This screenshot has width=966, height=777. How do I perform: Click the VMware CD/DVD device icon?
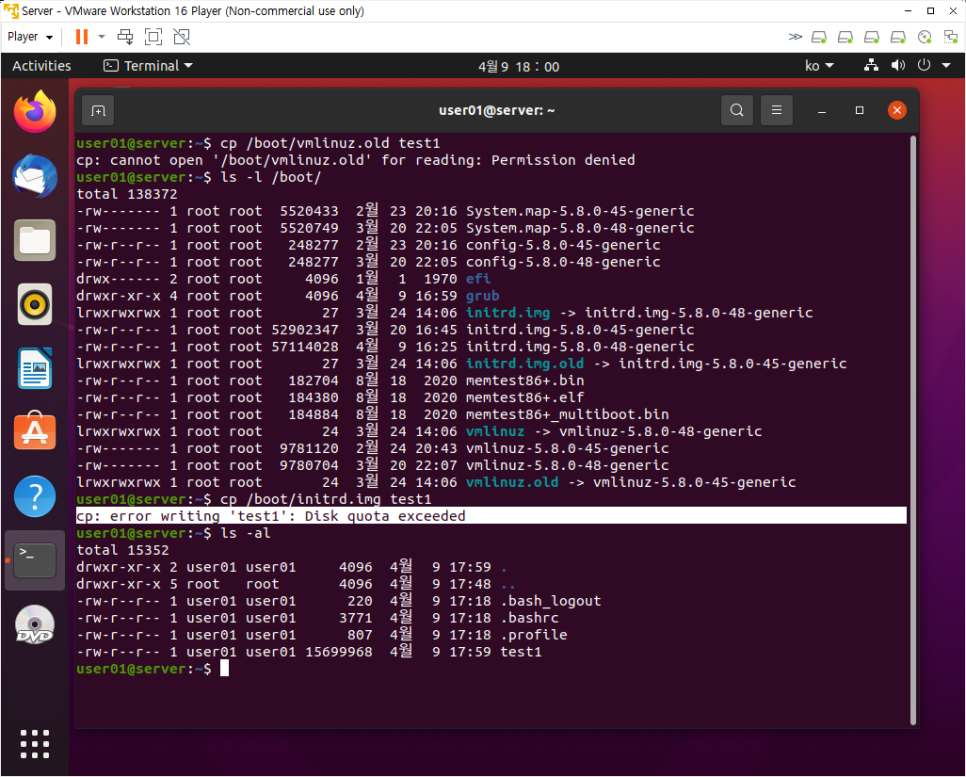click(924, 37)
